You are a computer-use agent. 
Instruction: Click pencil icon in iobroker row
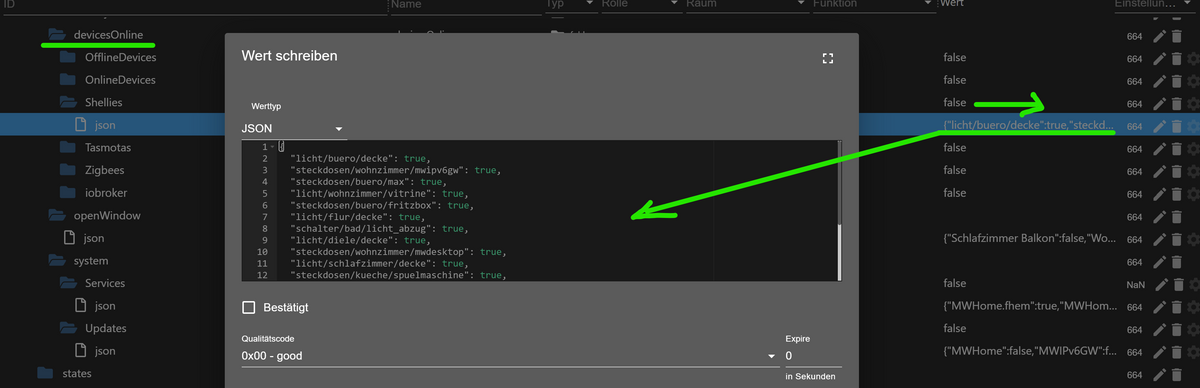1159,193
